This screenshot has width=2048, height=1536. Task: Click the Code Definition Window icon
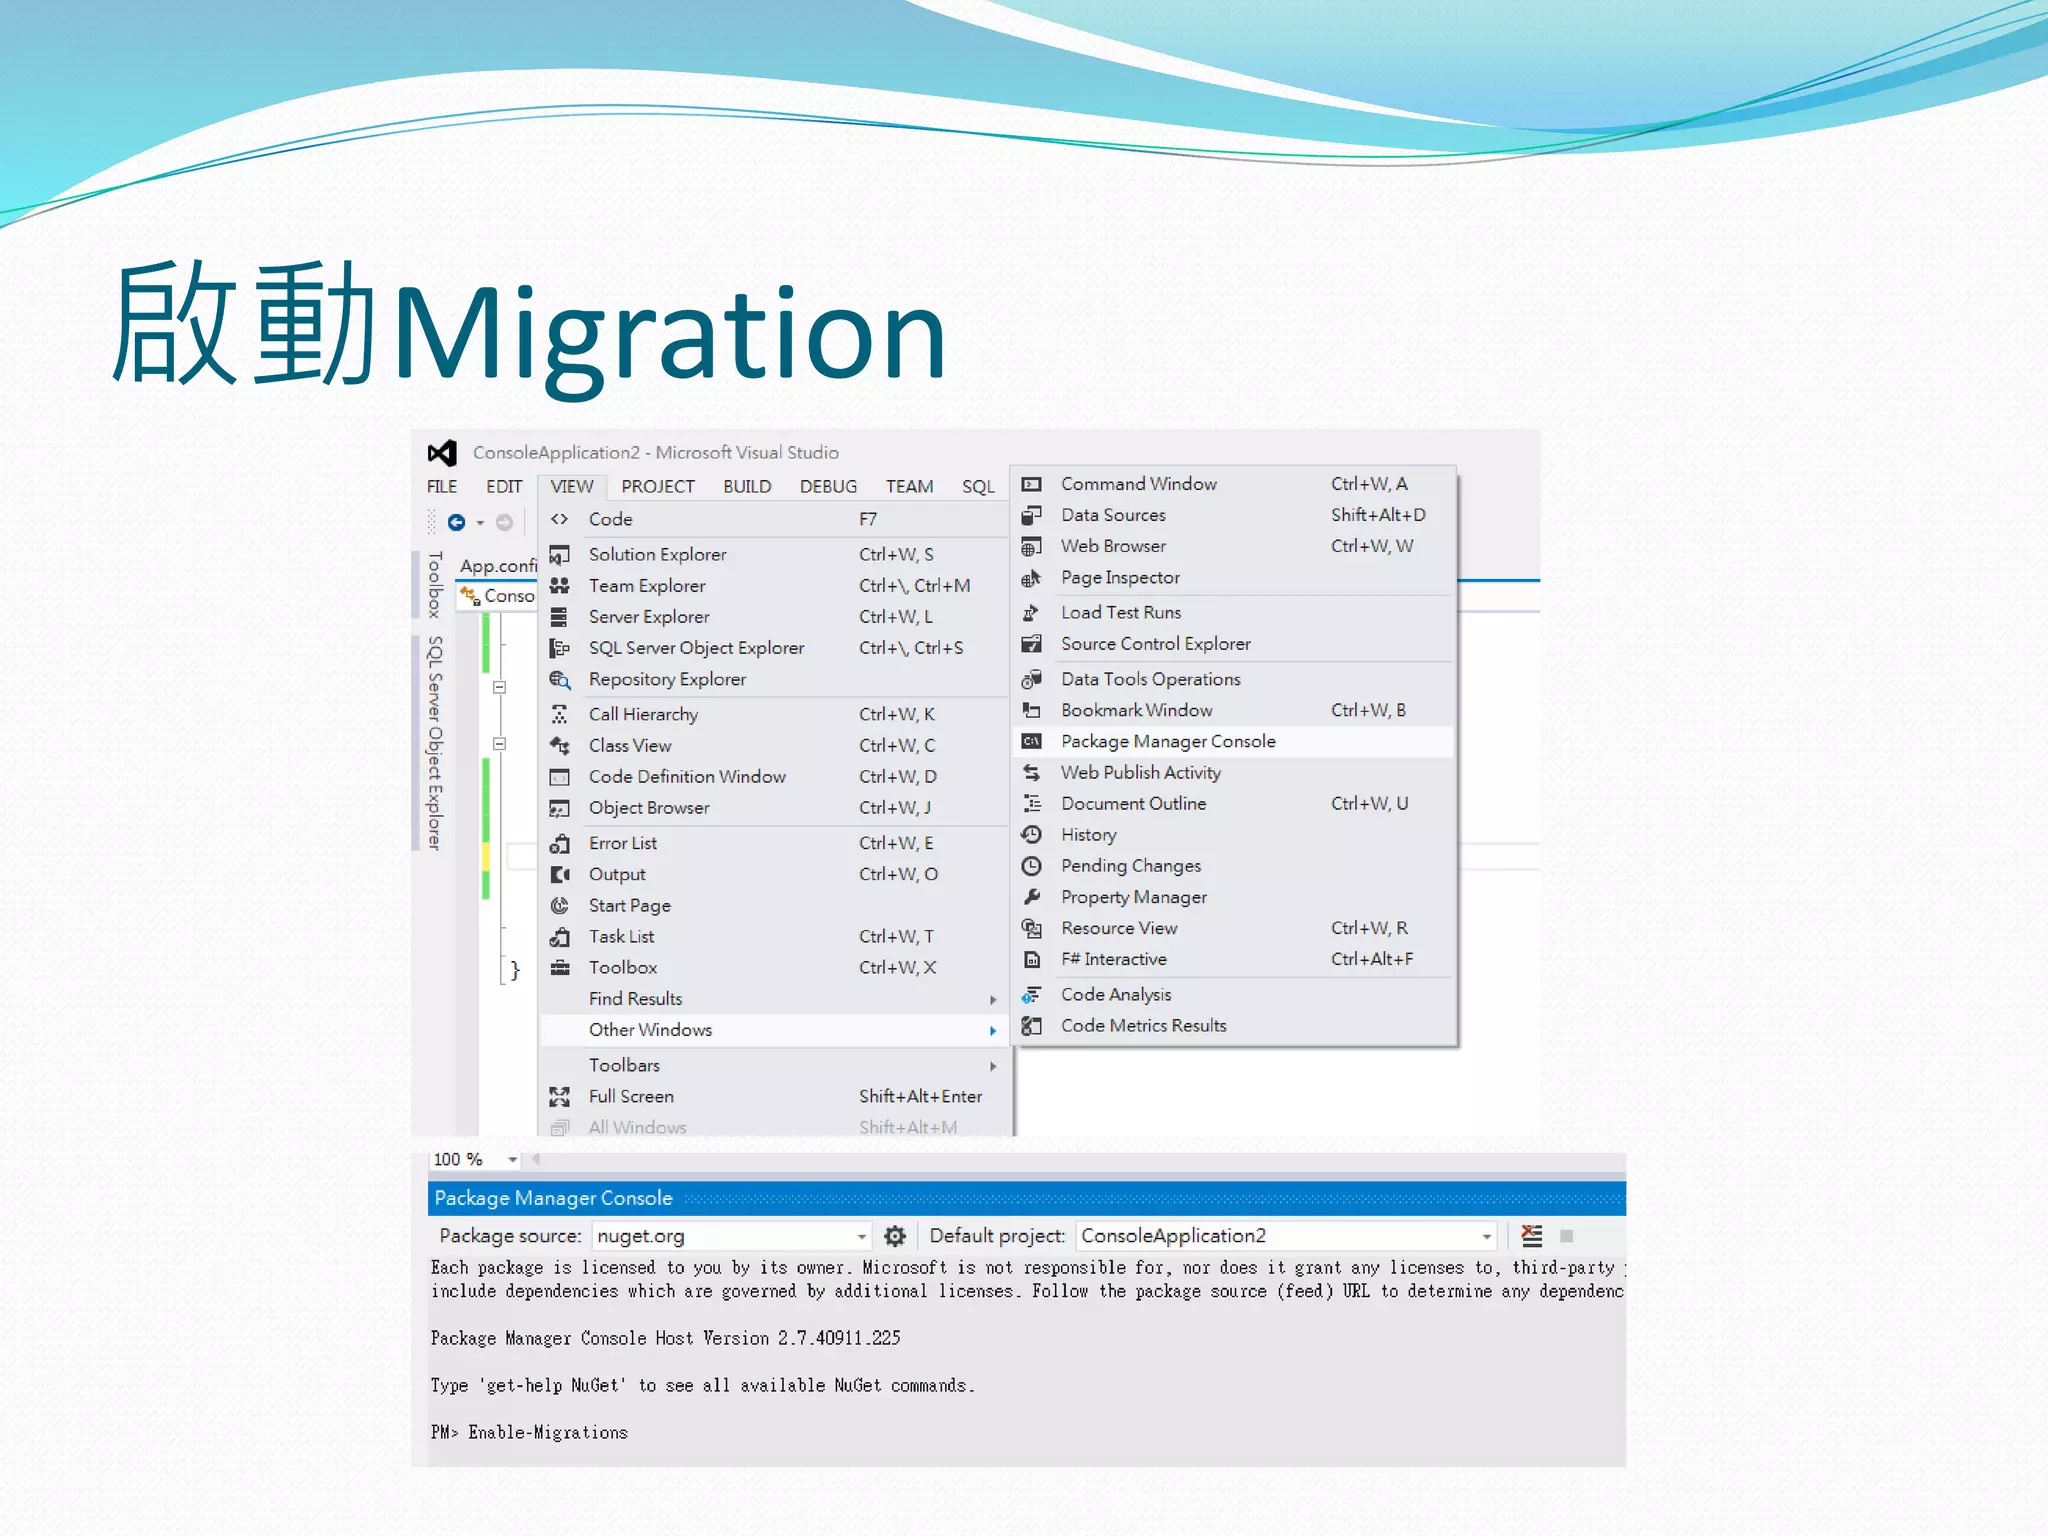point(560,777)
